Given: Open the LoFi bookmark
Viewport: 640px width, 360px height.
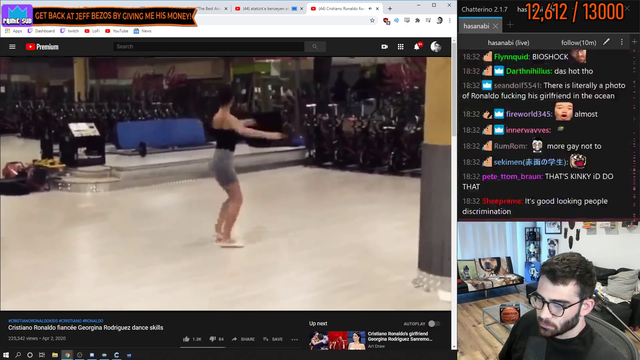Looking at the screenshot, I should [92, 31].
